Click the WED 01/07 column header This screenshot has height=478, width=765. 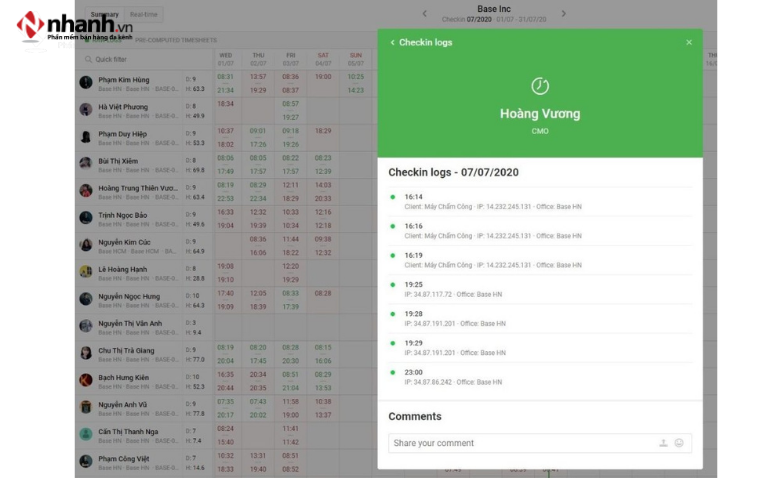tap(225, 59)
